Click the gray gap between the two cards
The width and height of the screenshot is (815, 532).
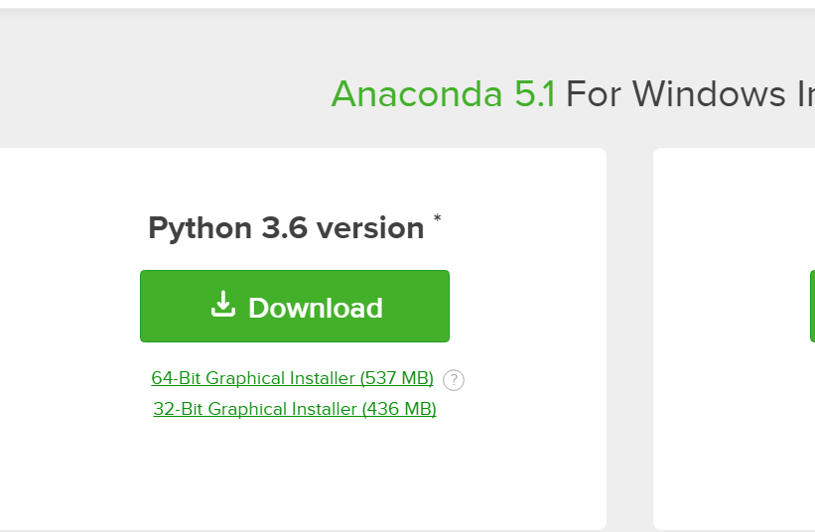629,338
